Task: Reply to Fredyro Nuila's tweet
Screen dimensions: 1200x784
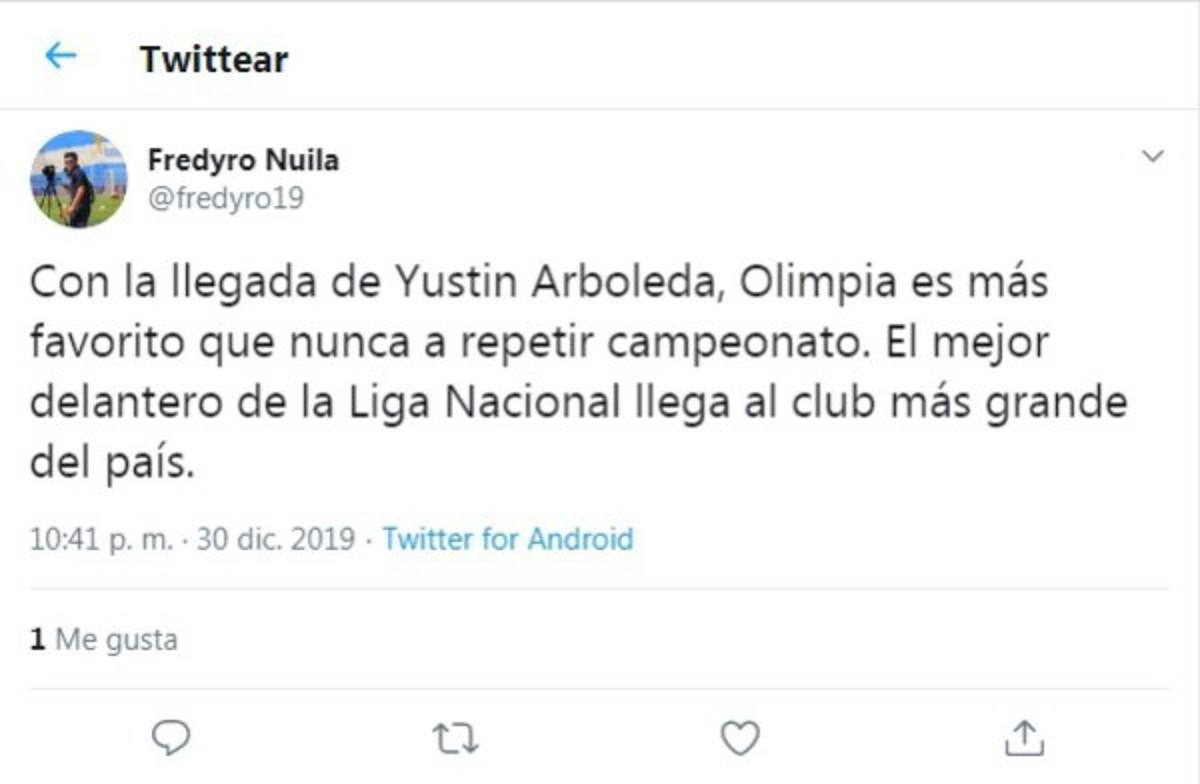Action: click(171, 738)
